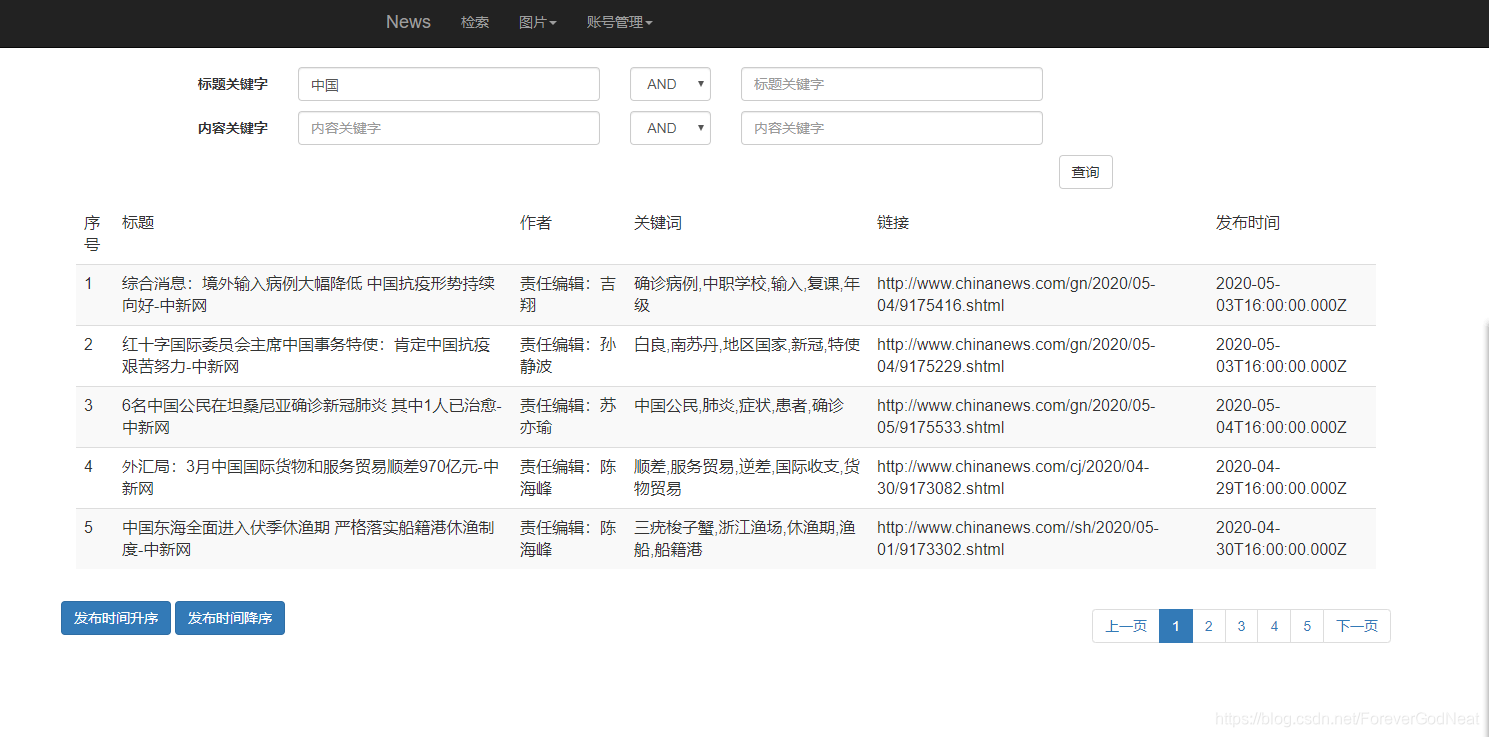1489x737 pixels.
Task: Click keywords cell 三疣梭子蟹,浙江渔场,休渔期
Action: (745, 538)
